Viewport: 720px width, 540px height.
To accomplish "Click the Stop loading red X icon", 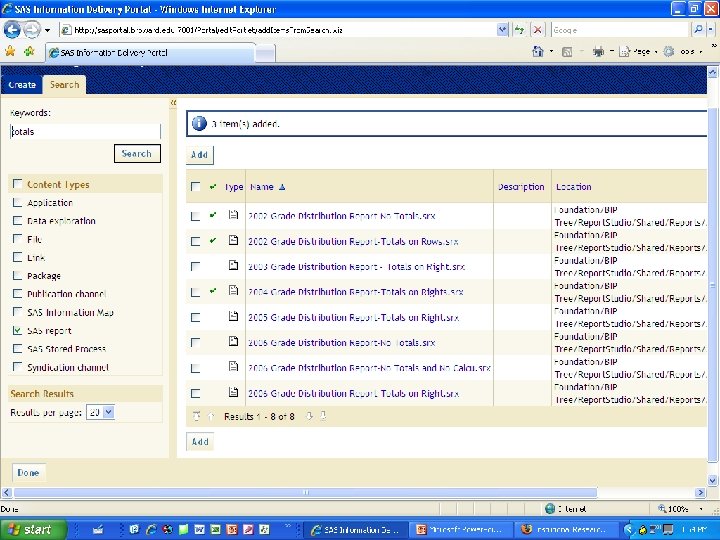I will click(537, 30).
